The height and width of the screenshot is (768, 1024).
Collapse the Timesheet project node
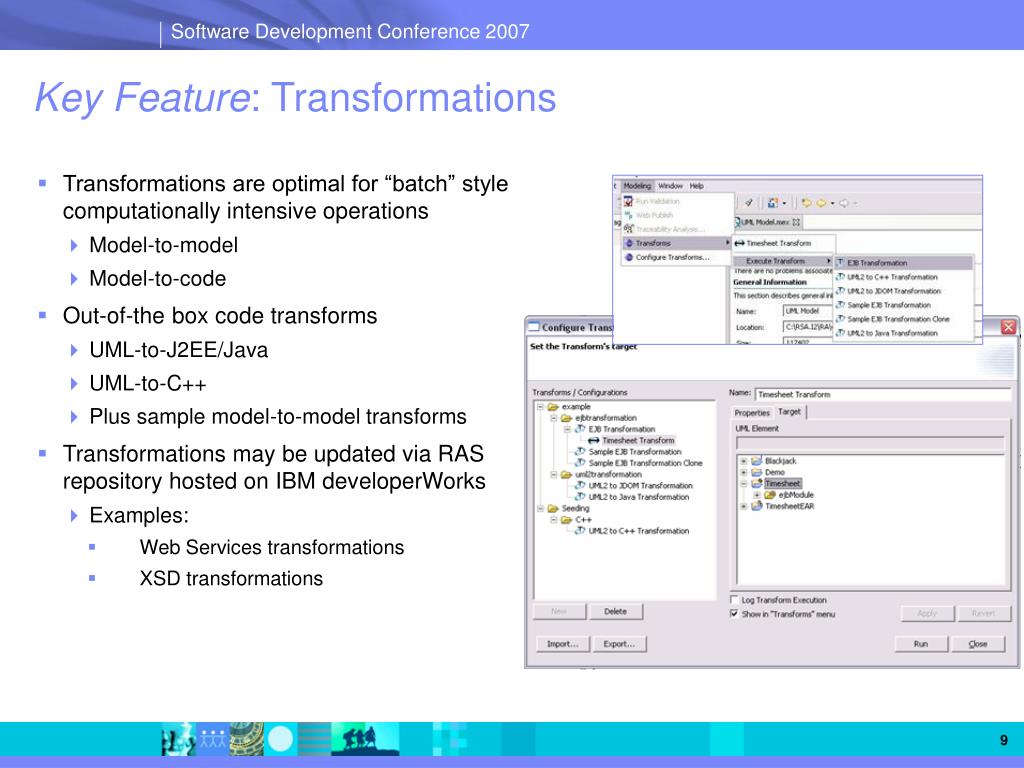pyautogui.click(x=744, y=483)
